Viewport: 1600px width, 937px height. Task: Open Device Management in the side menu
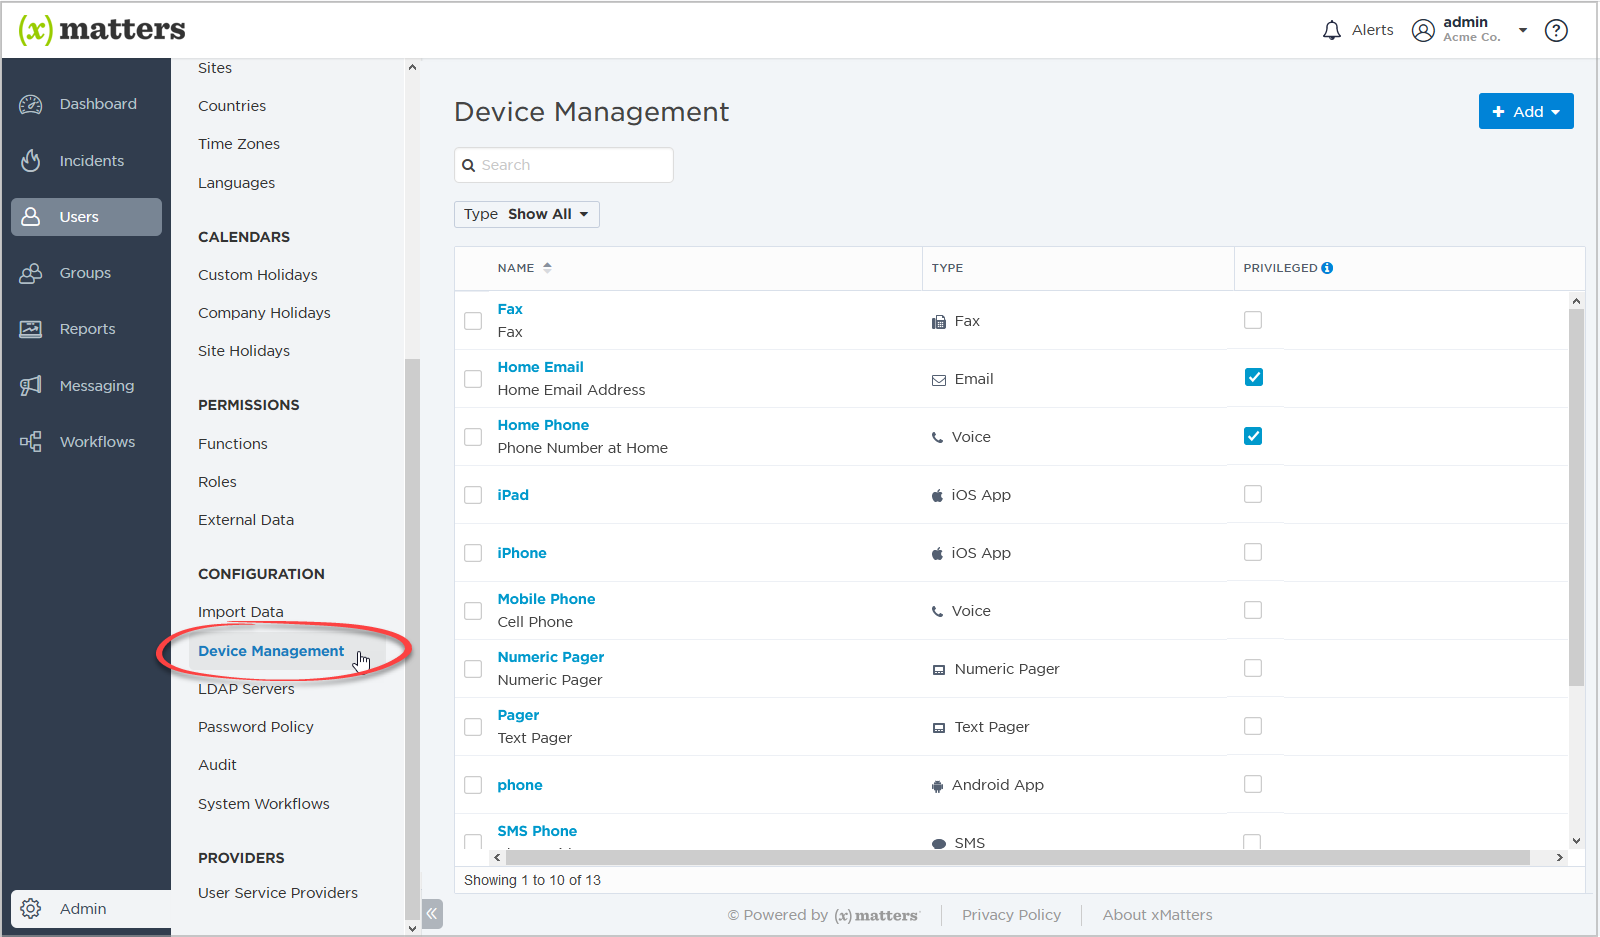point(271,651)
